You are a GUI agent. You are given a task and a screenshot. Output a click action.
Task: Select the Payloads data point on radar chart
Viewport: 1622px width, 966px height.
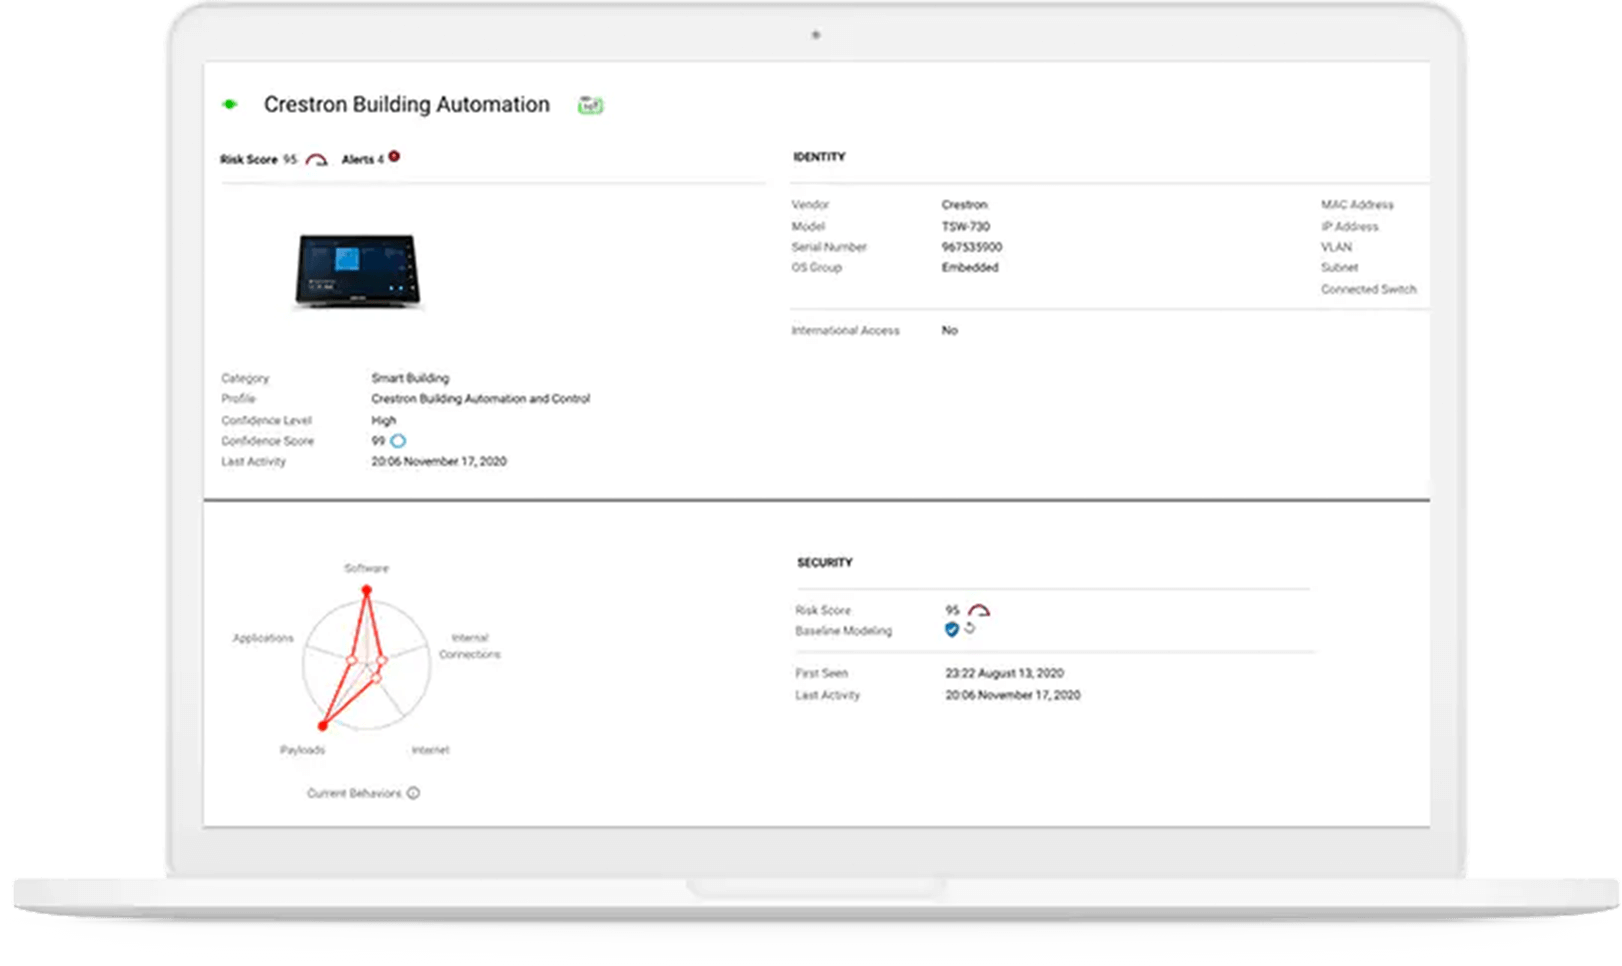click(322, 725)
